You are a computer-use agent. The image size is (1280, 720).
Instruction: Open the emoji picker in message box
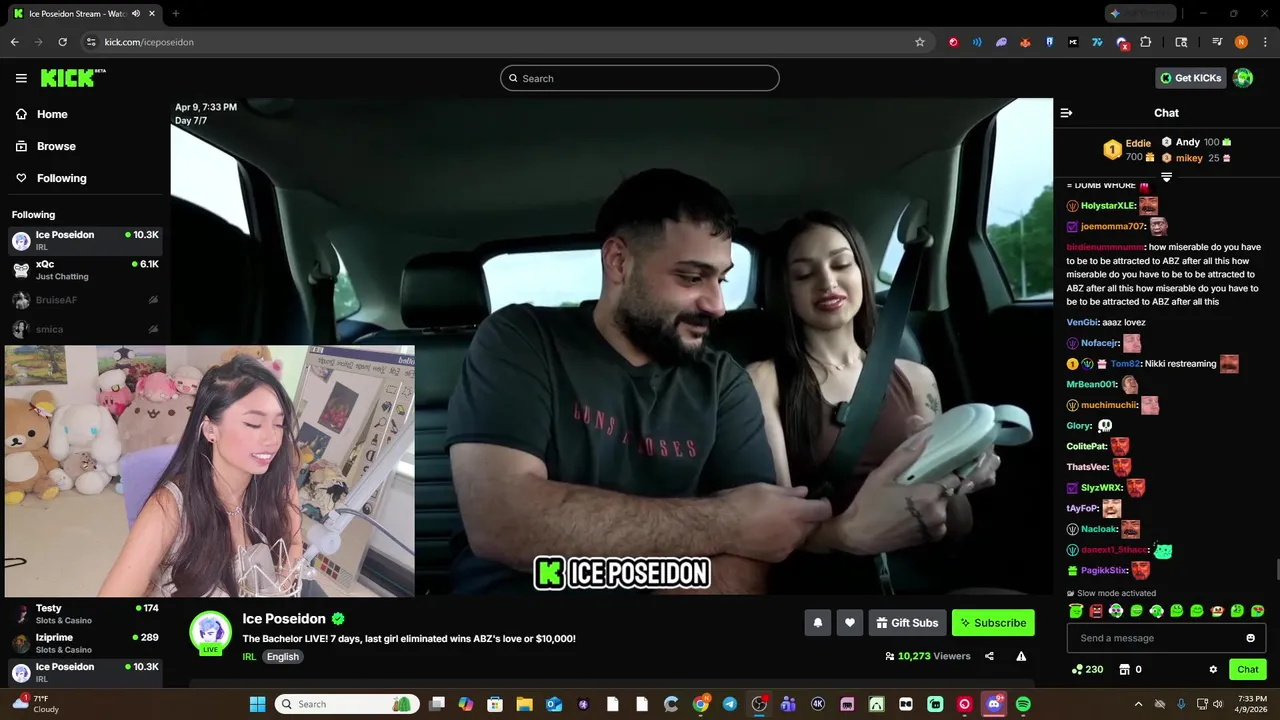pyautogui.click(x=1250, y=638)
